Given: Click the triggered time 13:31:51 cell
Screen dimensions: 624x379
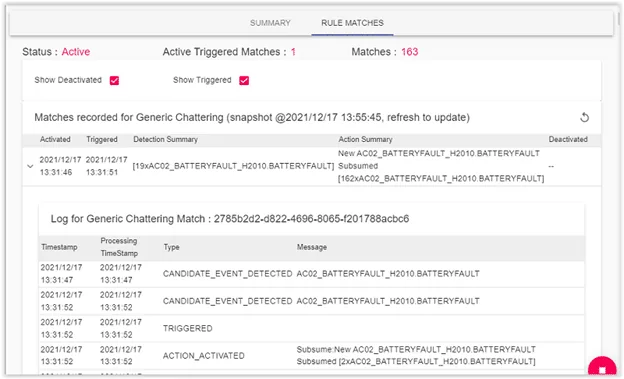Looking at the screenshot, I should pyautogui.click(x=102, y=172).
